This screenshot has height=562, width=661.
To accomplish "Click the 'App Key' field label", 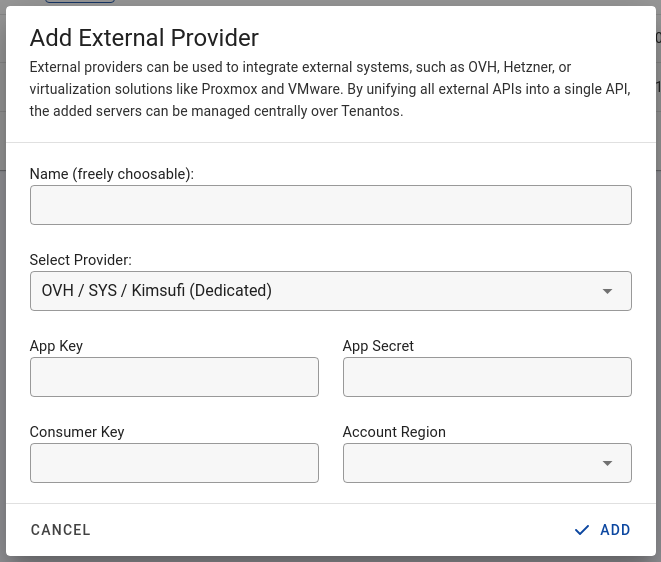I will pyautogui.click(x=56, y=346).
